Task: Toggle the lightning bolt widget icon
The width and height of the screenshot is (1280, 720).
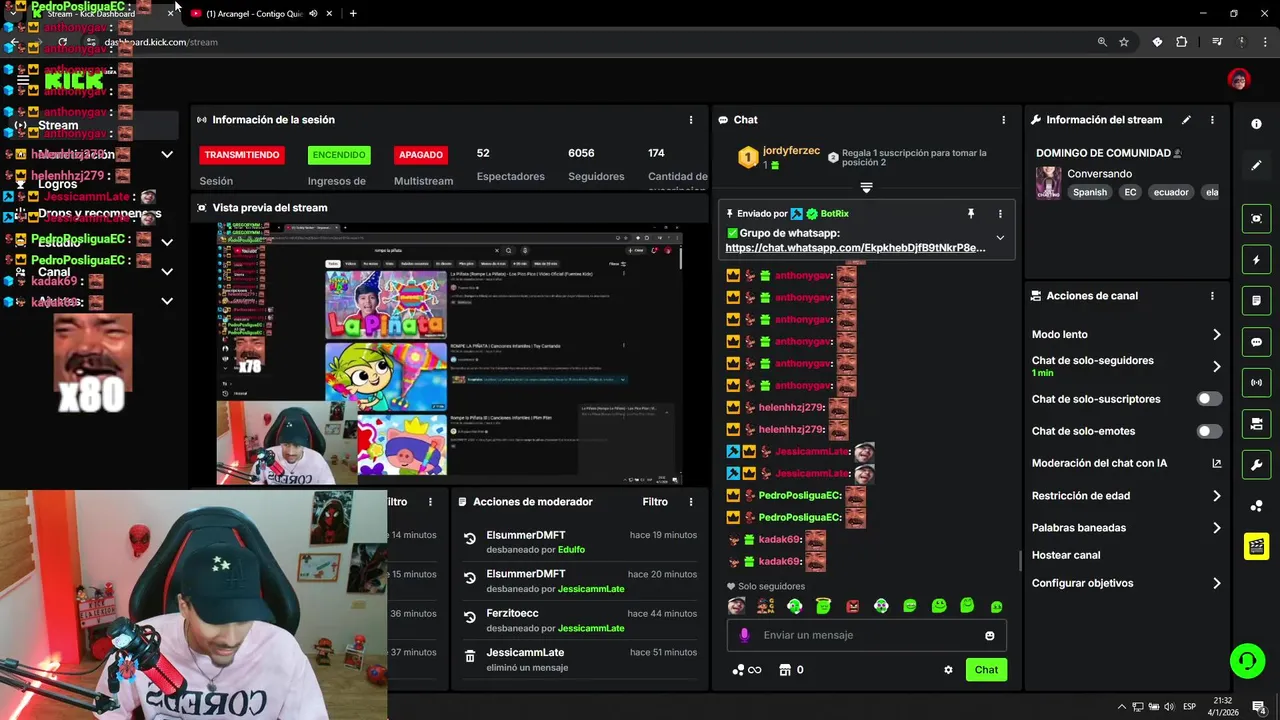Action: pos(1256,260)
